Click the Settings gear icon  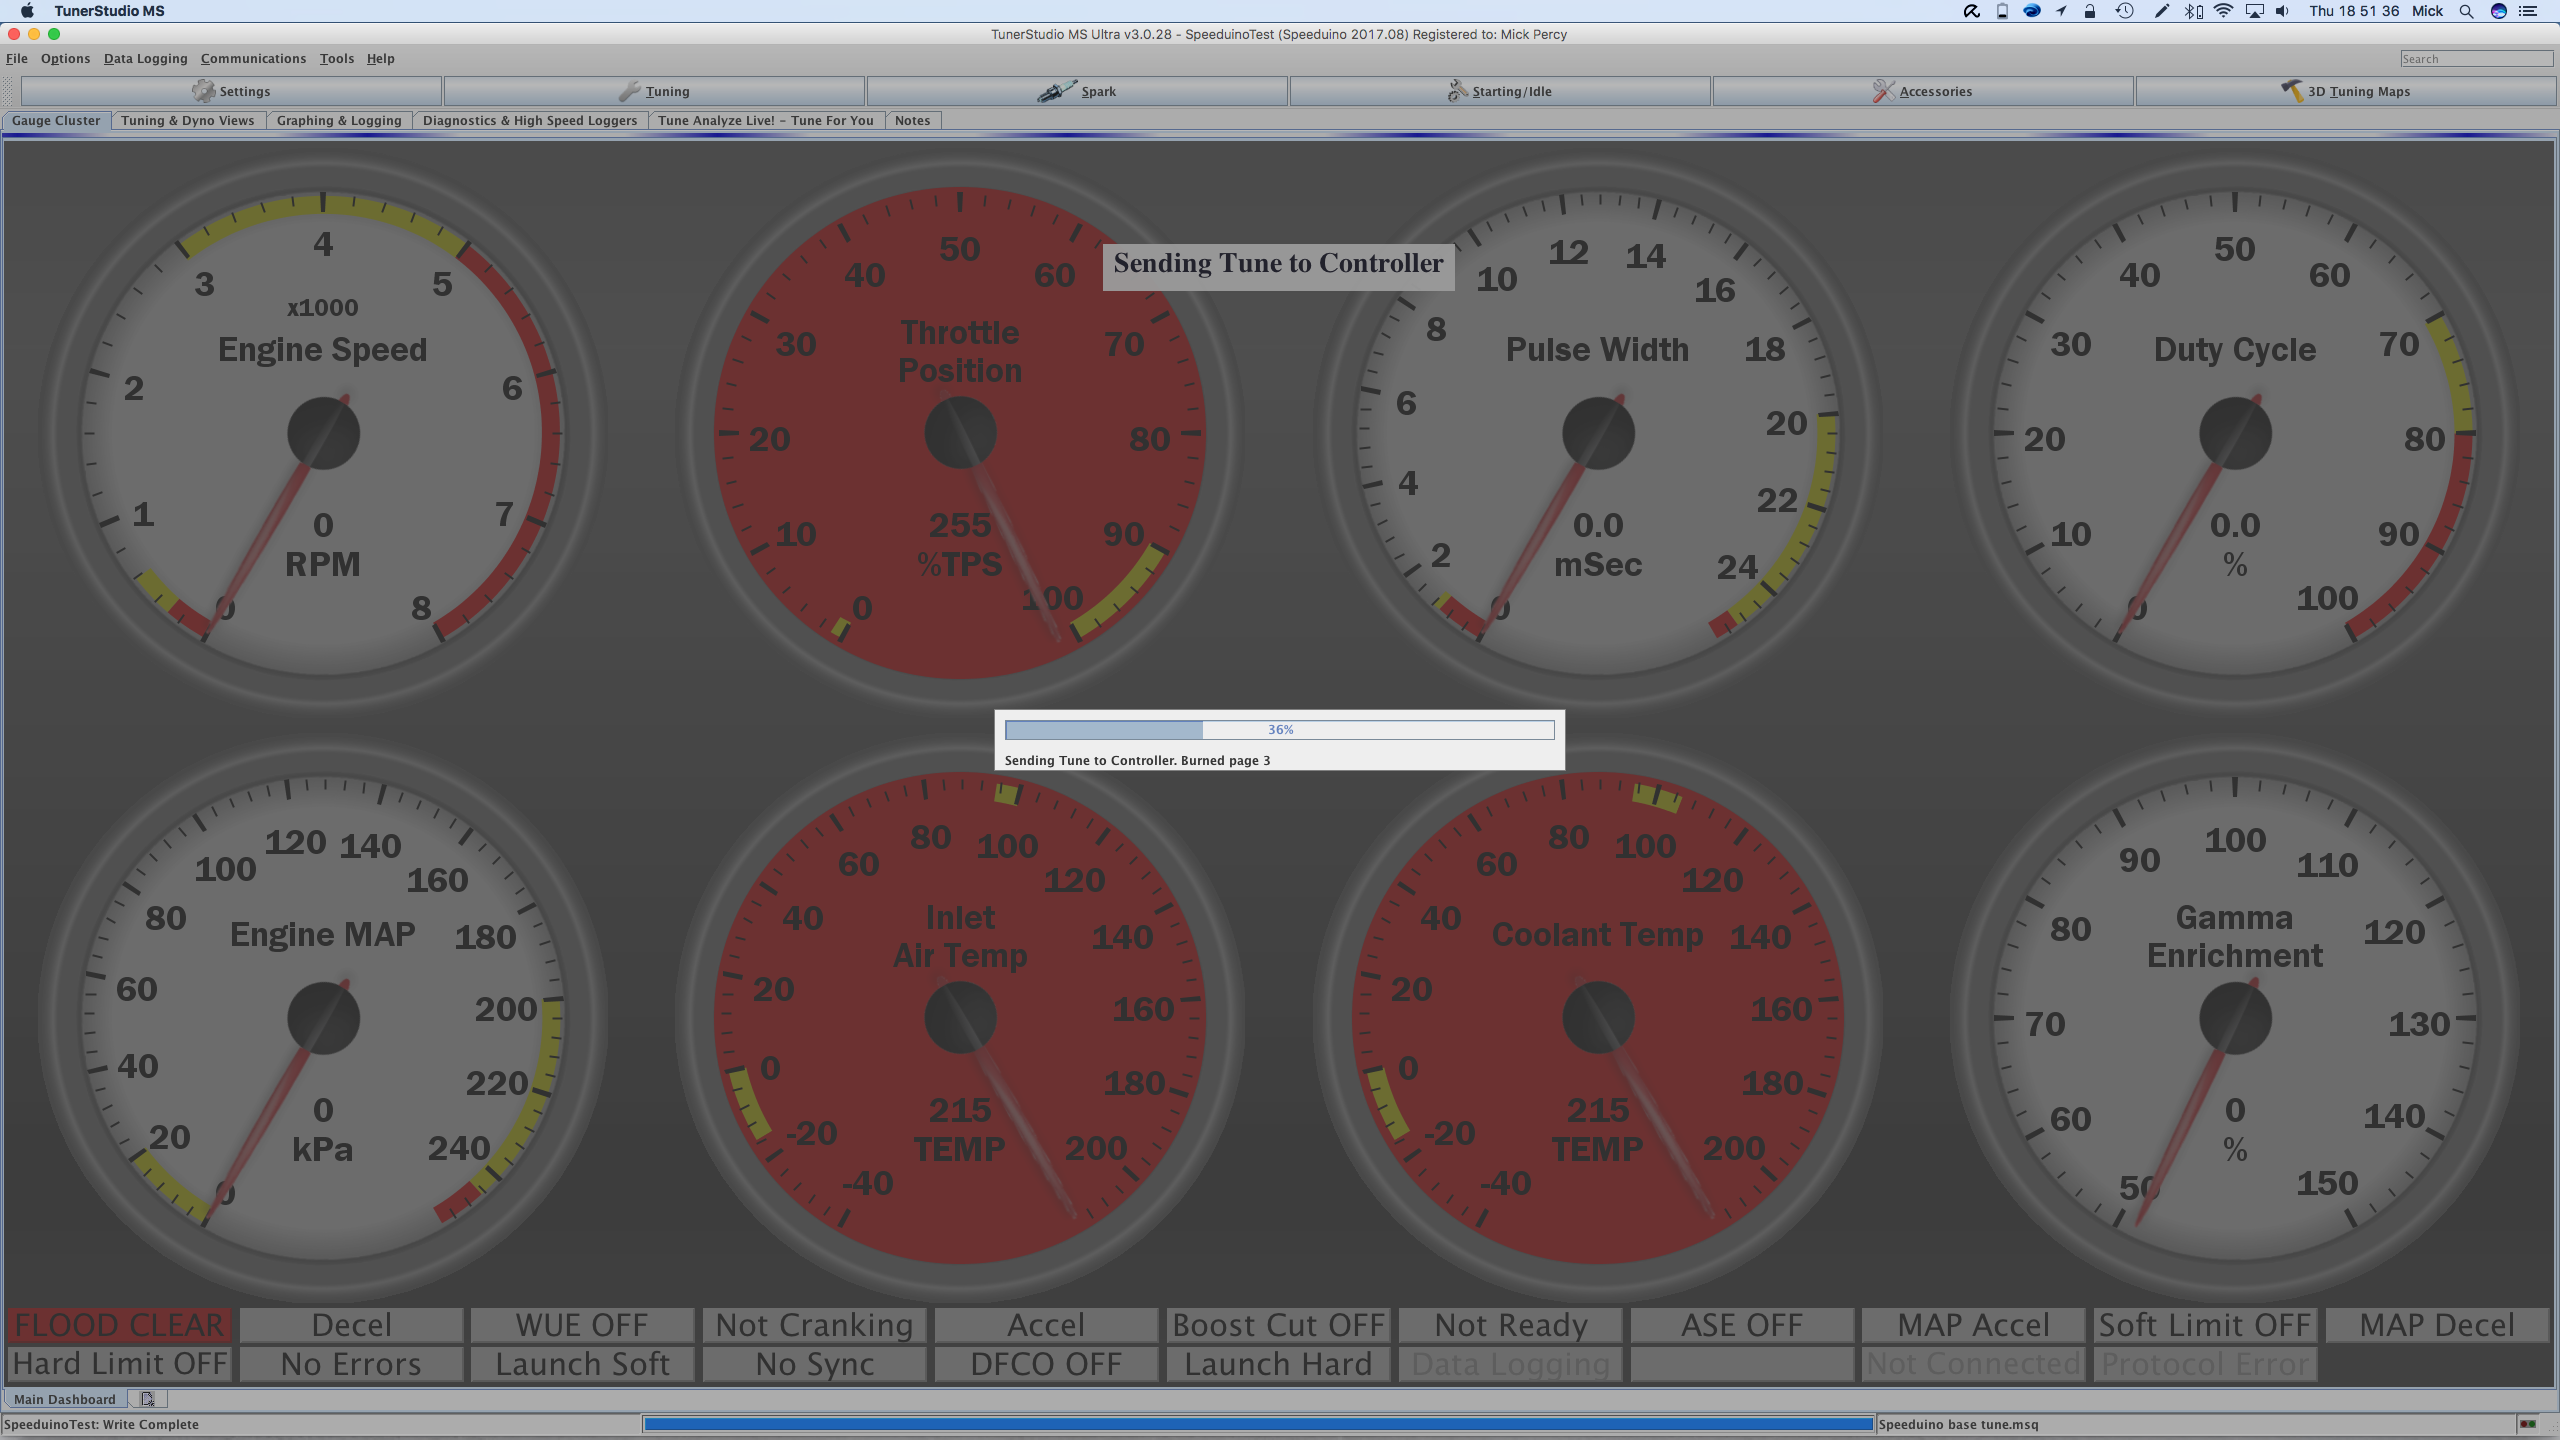[x=203, y=91]
